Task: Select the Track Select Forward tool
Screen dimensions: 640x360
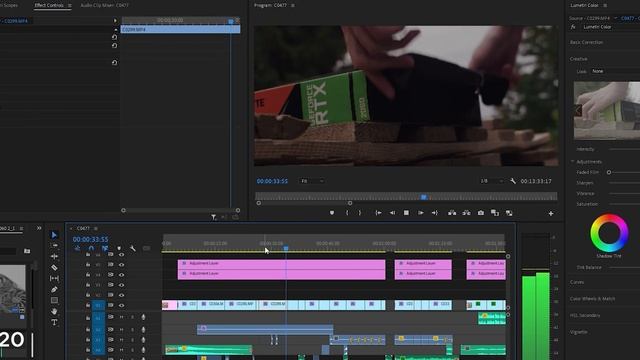Action: (54, 245)
